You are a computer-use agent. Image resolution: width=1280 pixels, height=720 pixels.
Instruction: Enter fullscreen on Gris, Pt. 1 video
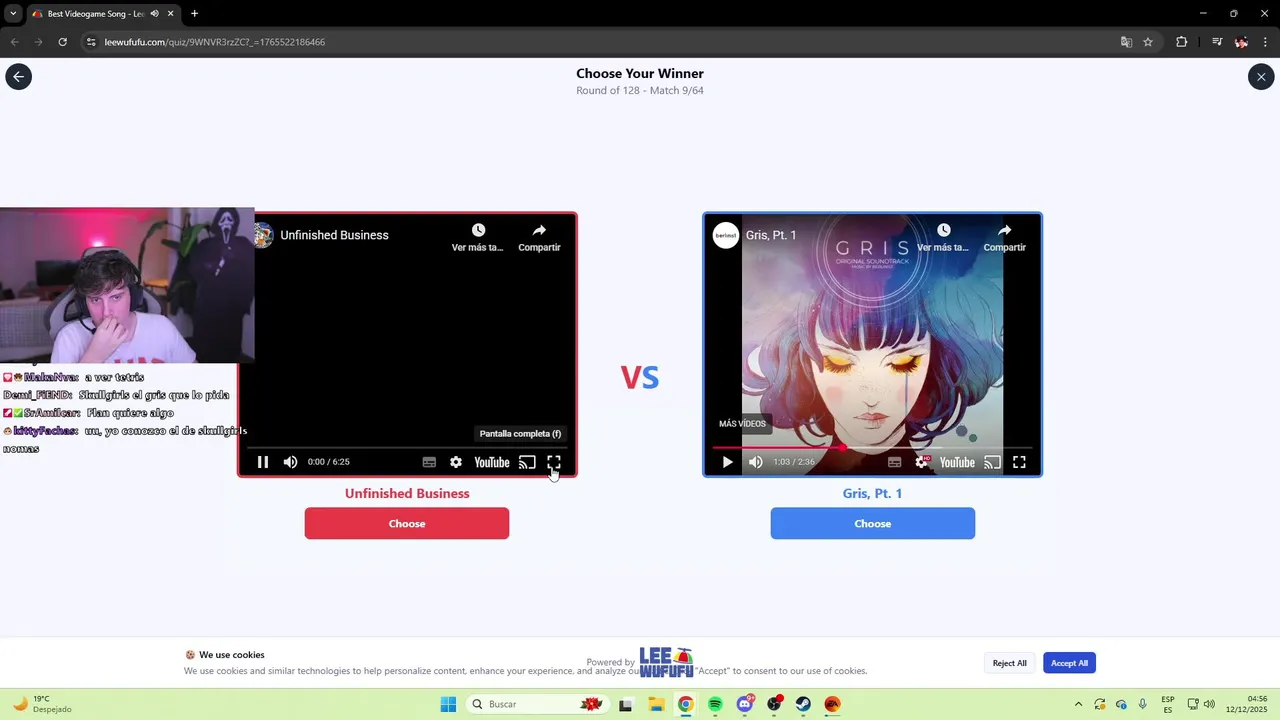point(1019,462)
